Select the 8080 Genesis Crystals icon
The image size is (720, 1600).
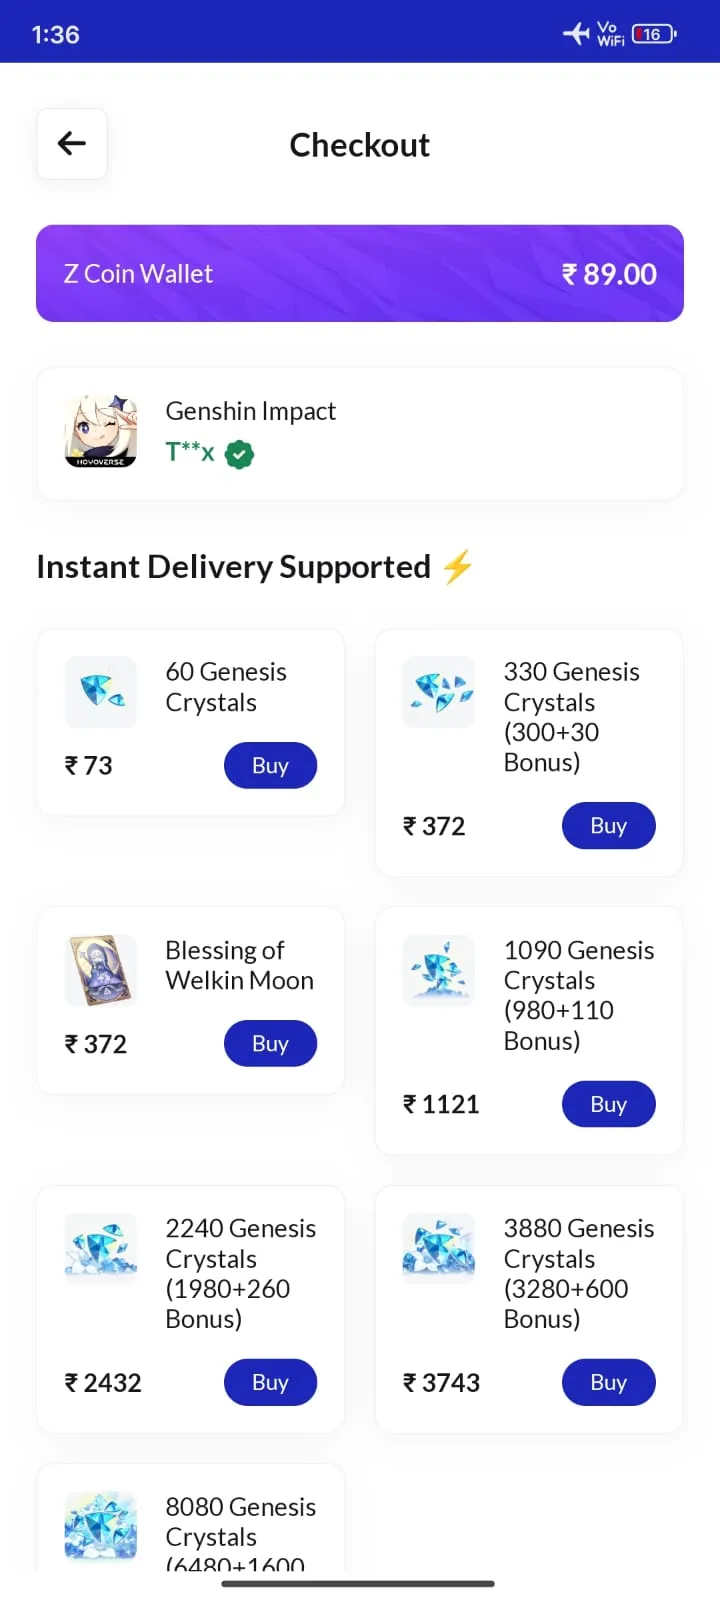pos(101,1526)
